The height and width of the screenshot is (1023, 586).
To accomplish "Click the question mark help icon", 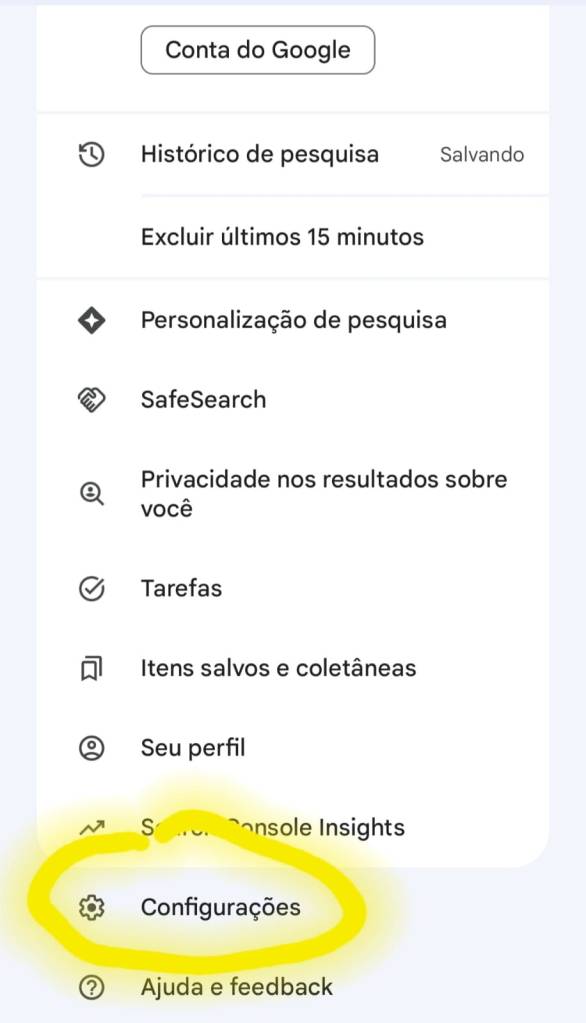I will click(91, 987).
